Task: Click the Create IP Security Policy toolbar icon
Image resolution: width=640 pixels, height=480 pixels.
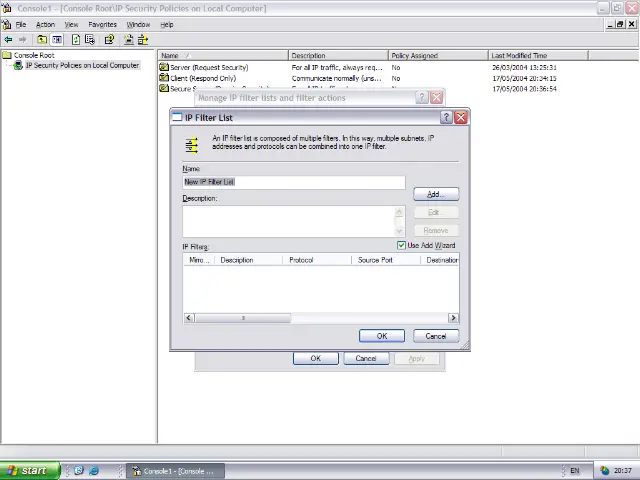Action: 129,40
